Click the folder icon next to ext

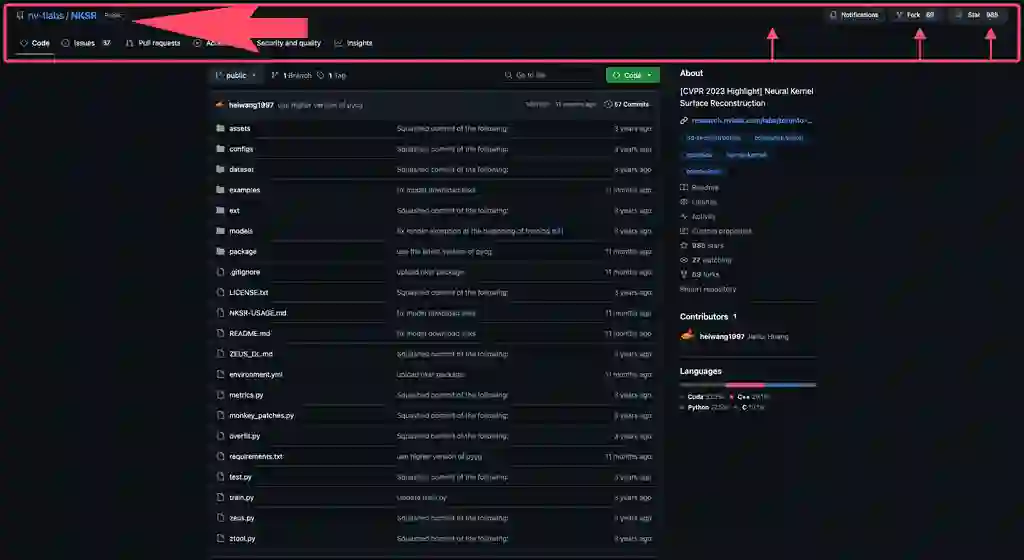click(x=220, y=210)
